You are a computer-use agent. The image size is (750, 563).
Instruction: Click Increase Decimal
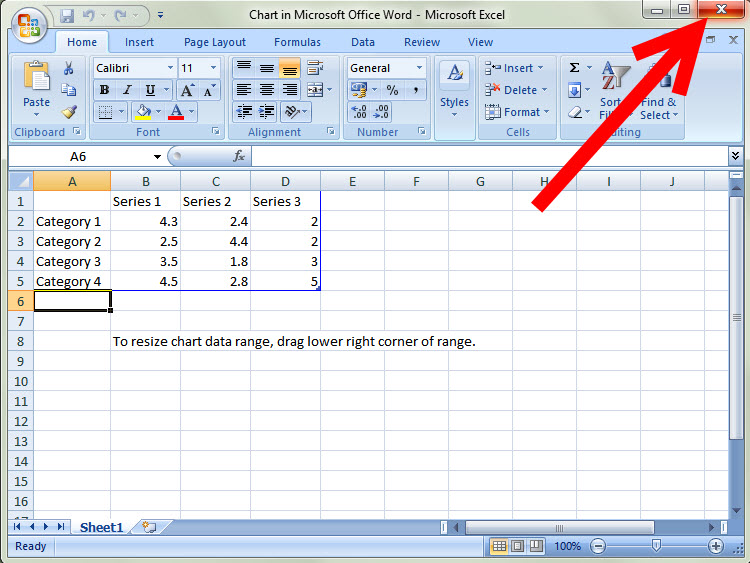click(359, 112)
